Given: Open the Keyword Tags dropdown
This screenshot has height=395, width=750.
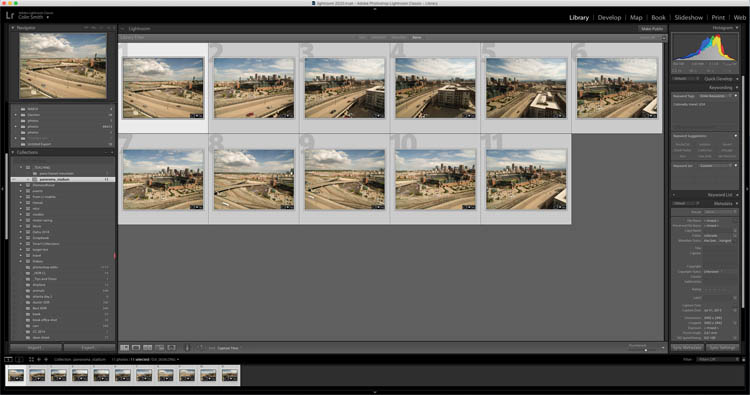Looking at the screenshot, I should 715,96.
